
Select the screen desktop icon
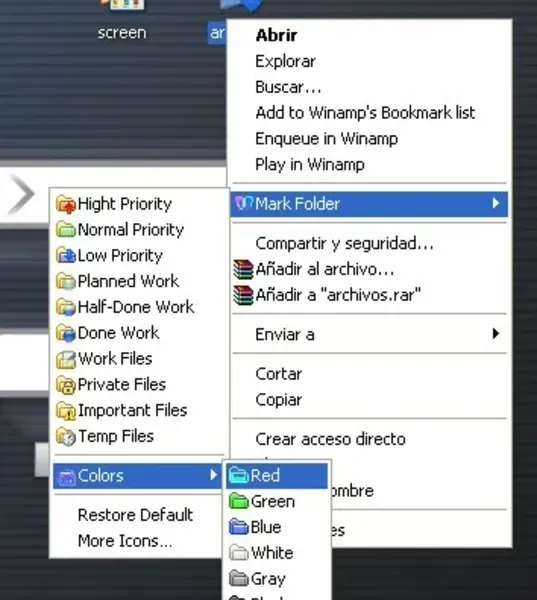click(x=122, y=21)
